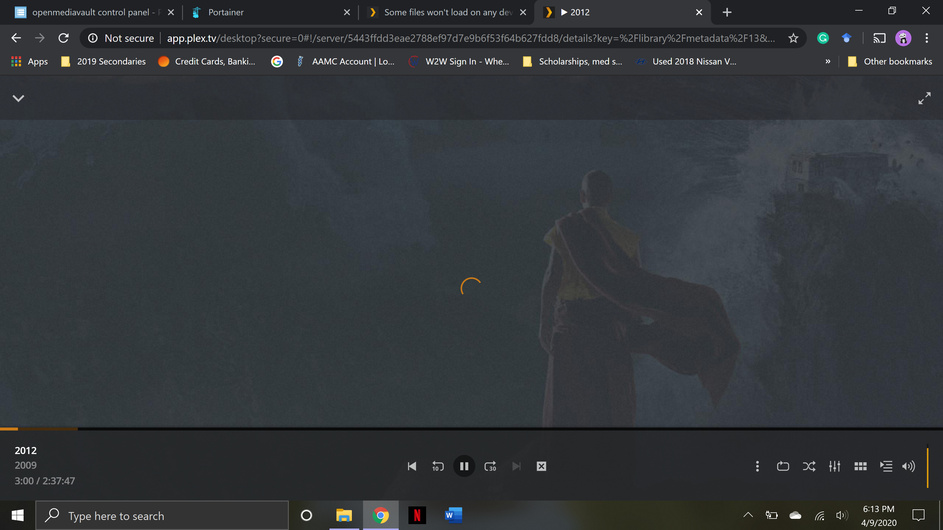This screenshot has height=530, width=943.
Task: Seek on the playback progress bar
Action: pos(472,429)
